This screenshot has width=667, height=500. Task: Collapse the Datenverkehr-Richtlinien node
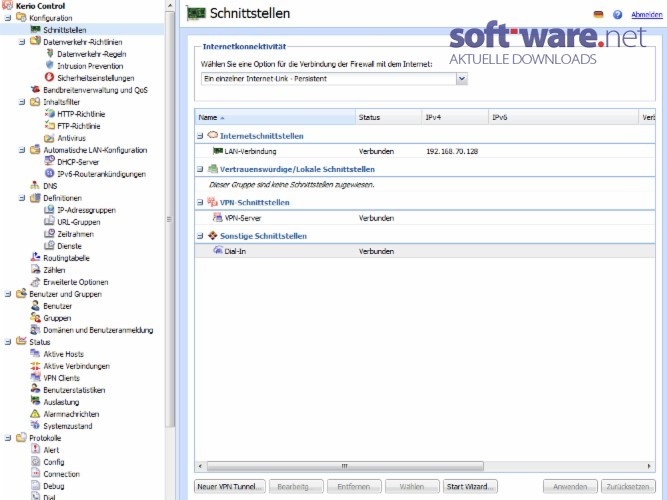tap(22, 42)
